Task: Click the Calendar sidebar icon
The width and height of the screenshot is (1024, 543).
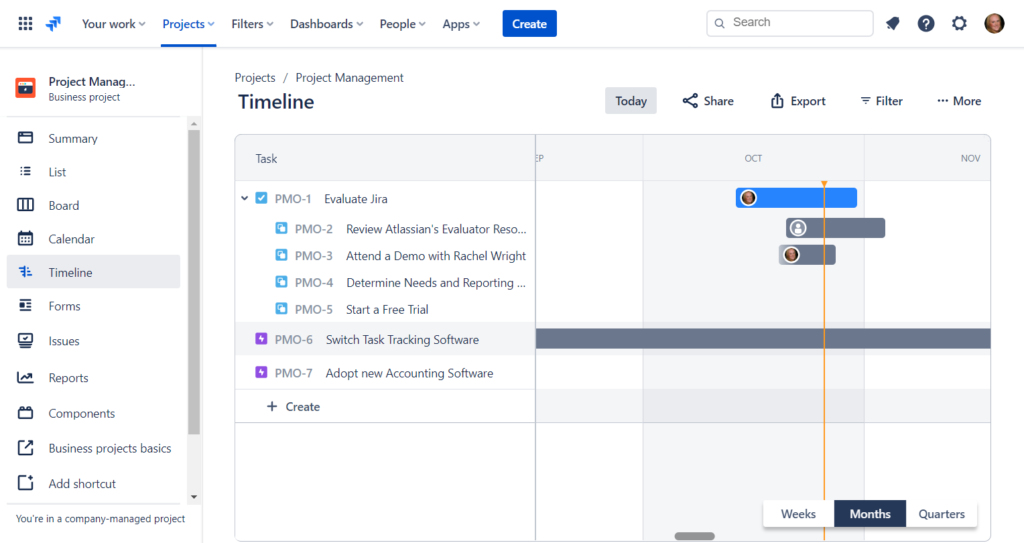Action: (x=25, y=239)
